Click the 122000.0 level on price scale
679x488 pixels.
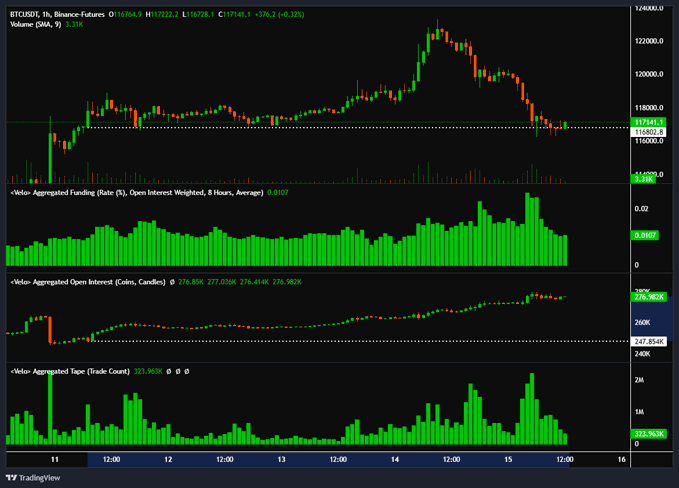(x=649, y=41)
